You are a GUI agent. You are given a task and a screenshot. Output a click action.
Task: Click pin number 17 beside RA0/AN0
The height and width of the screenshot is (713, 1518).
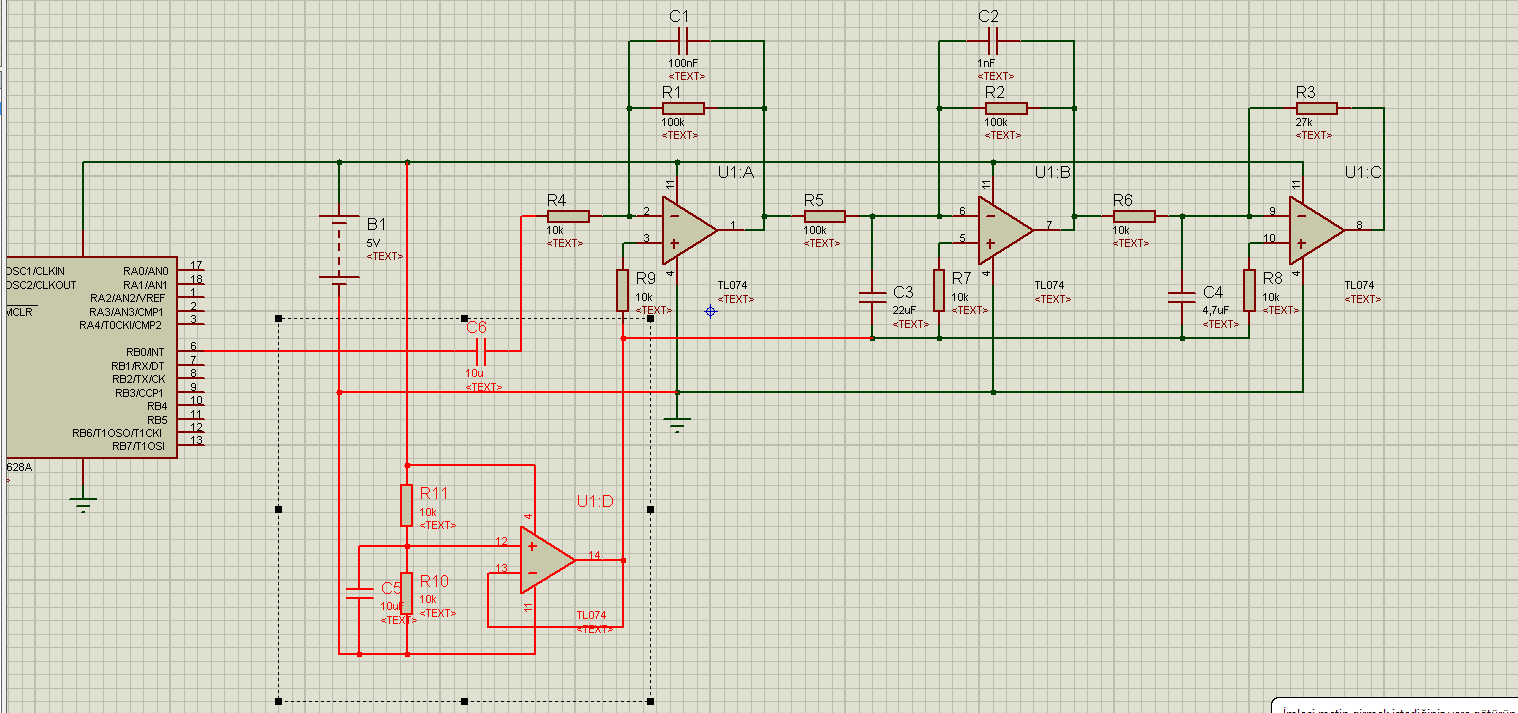(x=196, y=265)
